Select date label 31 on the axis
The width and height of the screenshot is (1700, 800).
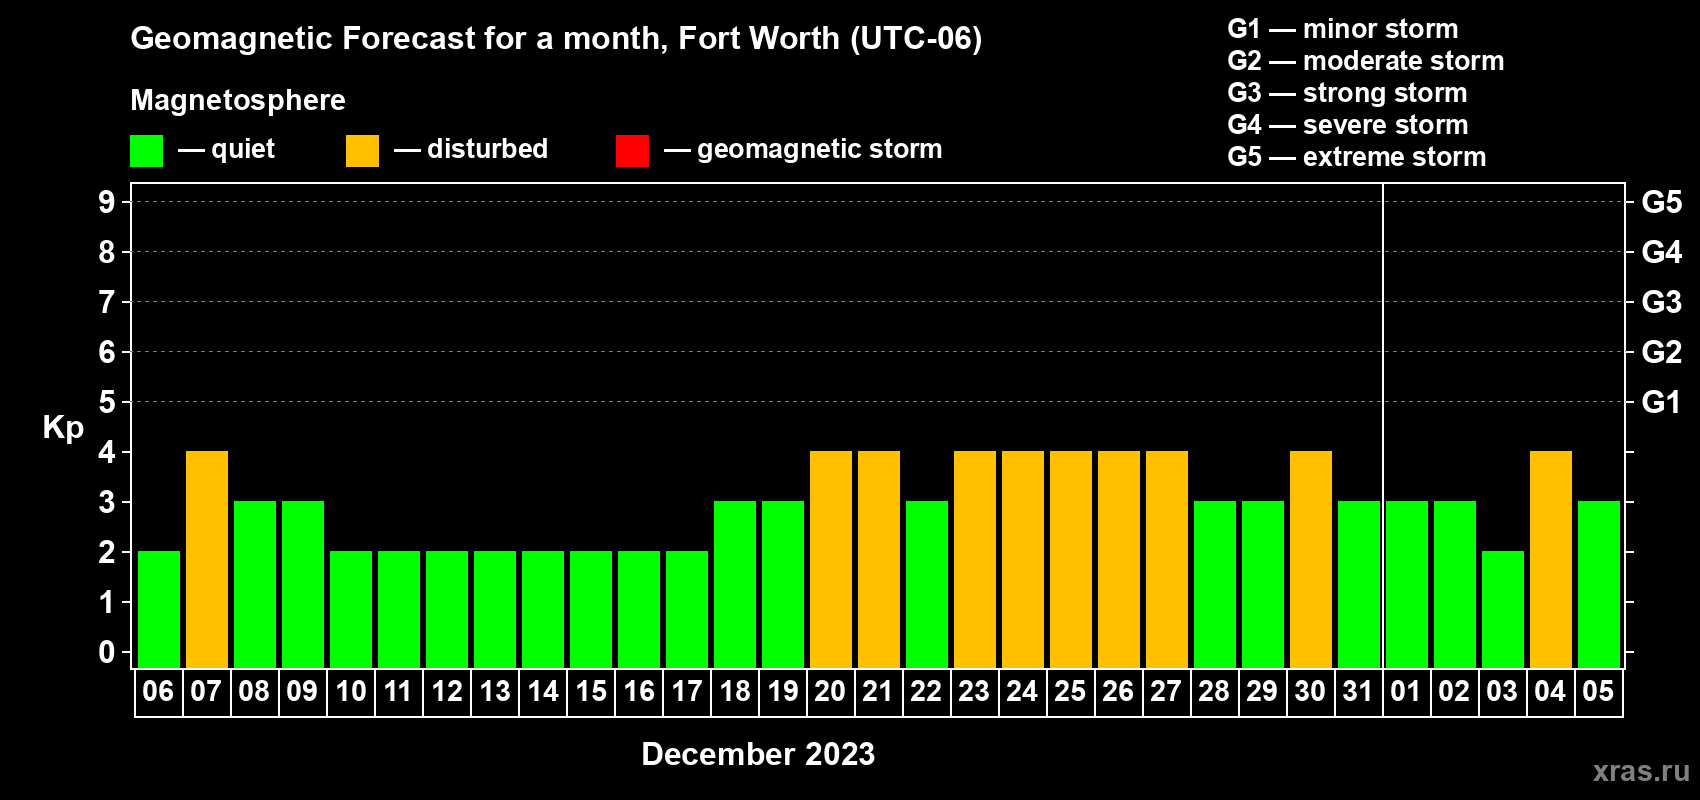click(1357, 692)
